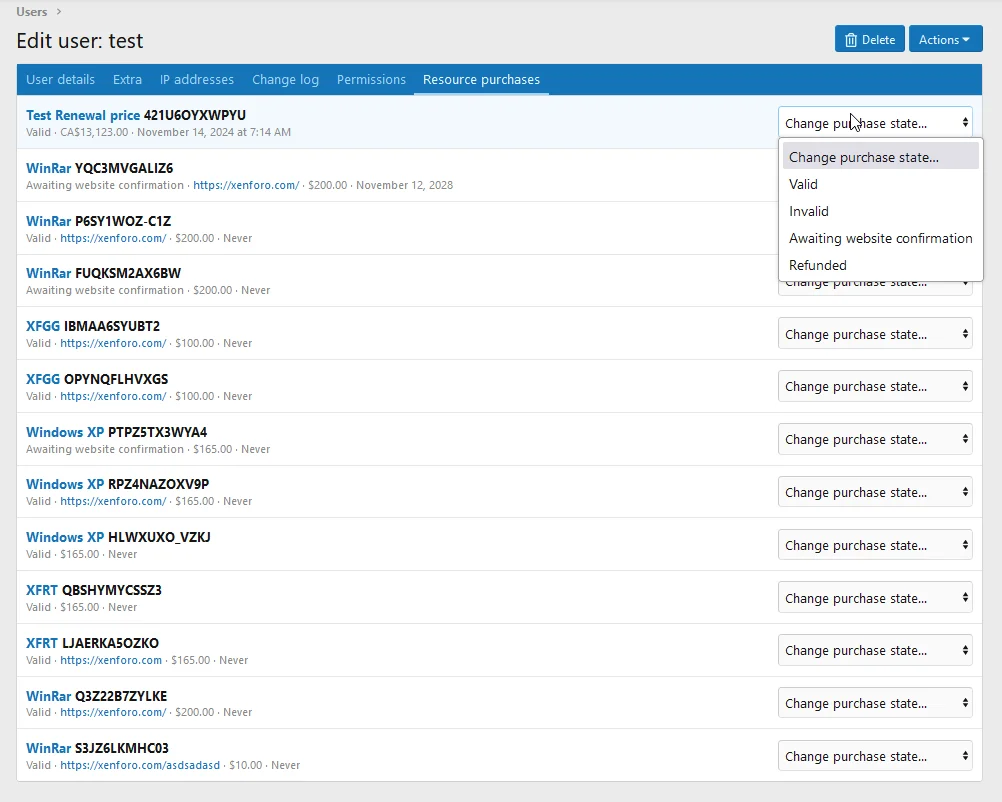Pick Awaiting website confirmation option

(880, 238)
